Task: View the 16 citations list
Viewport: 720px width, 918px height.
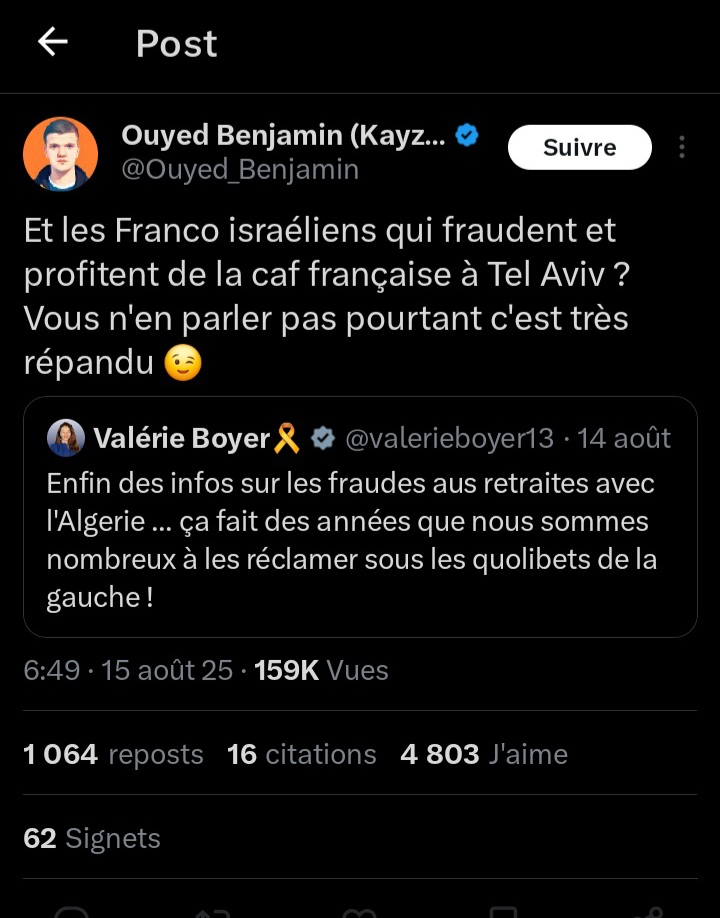Action: 302,754
